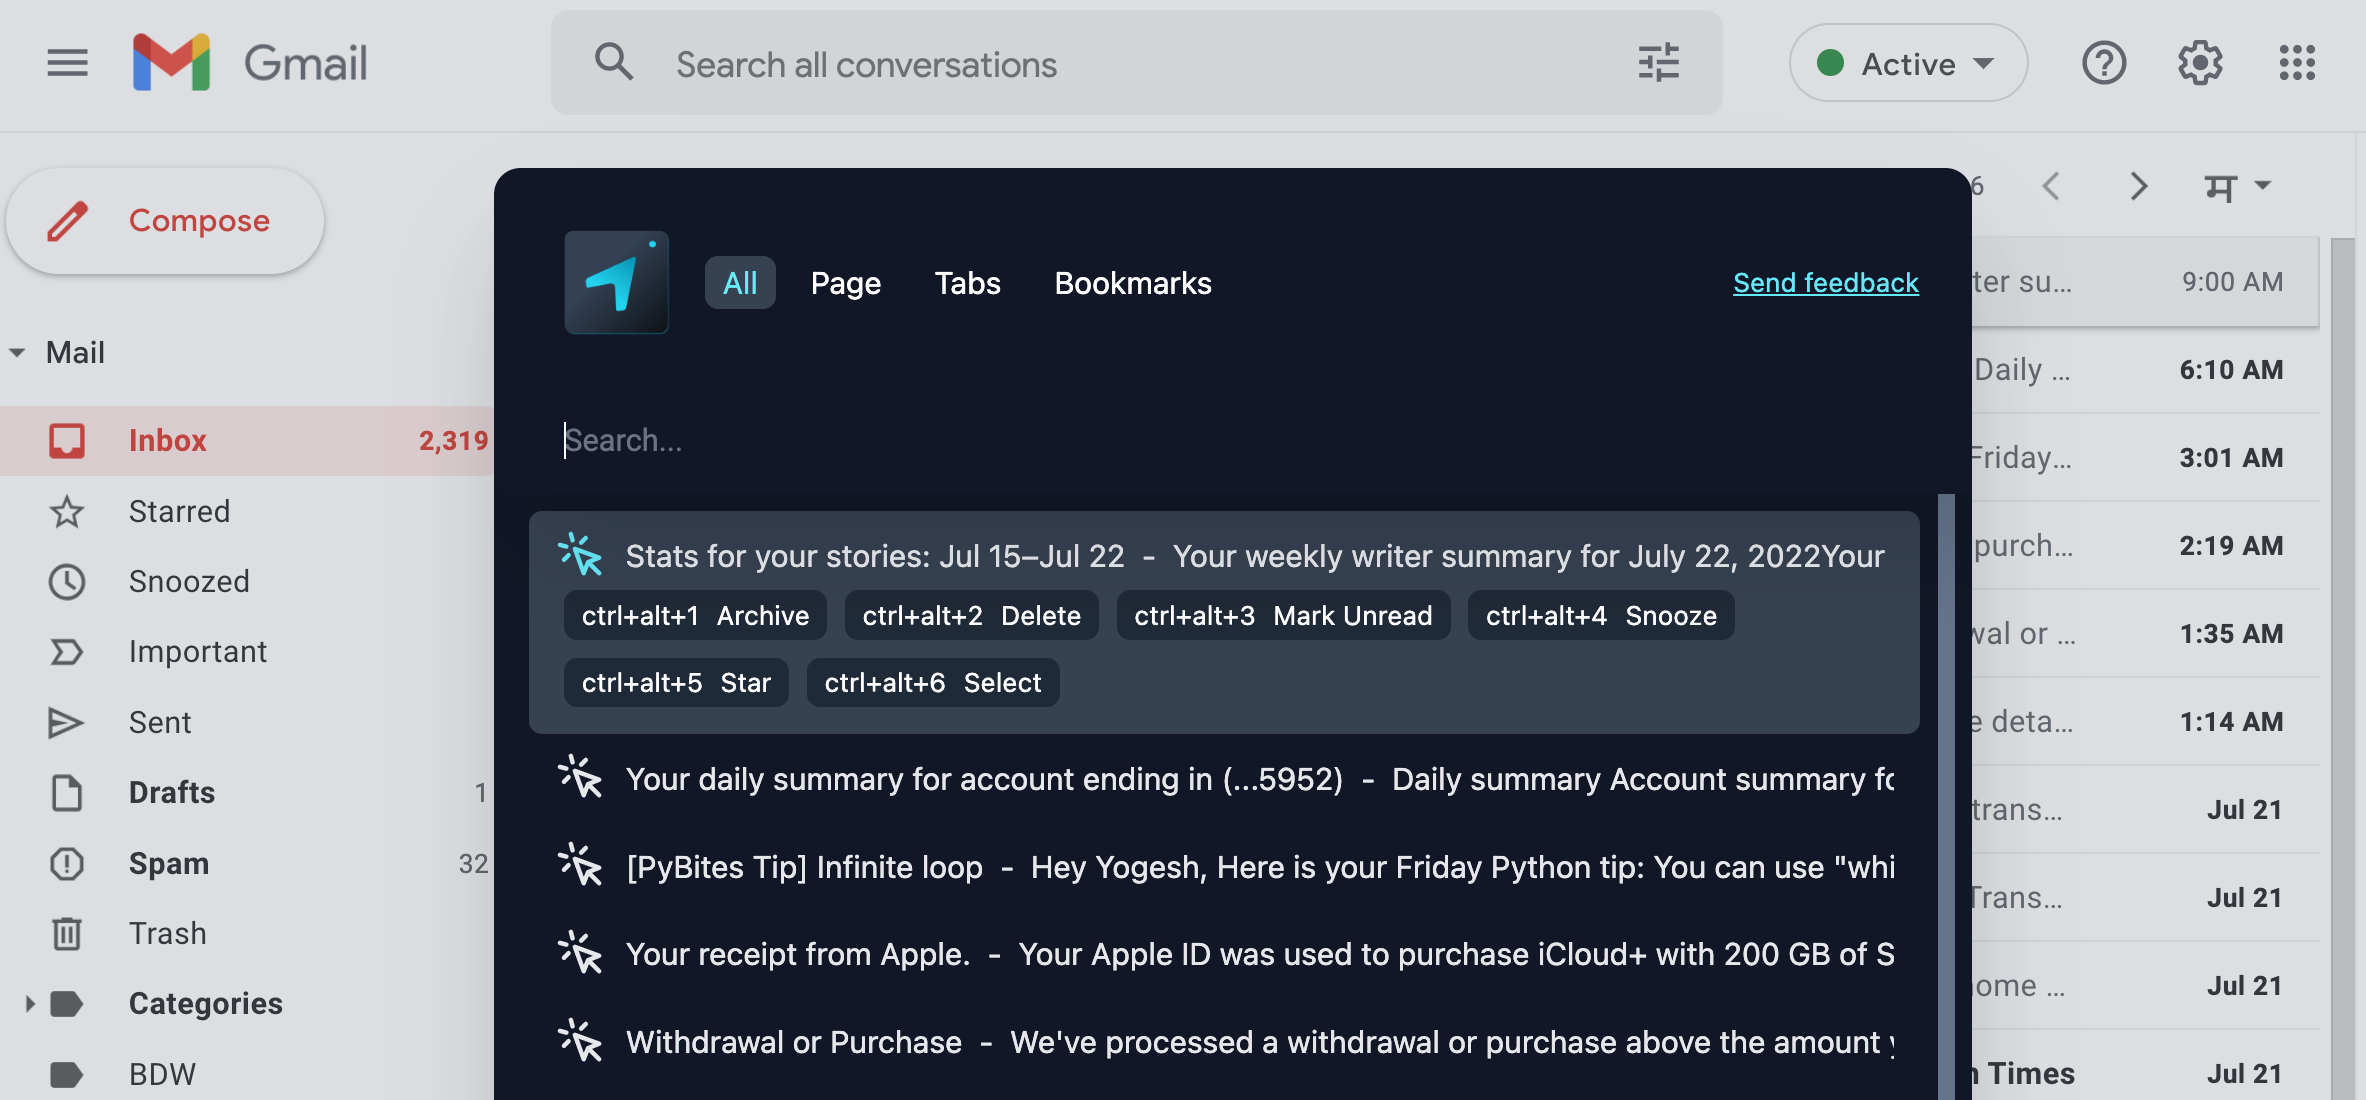Open Gmail settings gear icon

(2200, 63)
